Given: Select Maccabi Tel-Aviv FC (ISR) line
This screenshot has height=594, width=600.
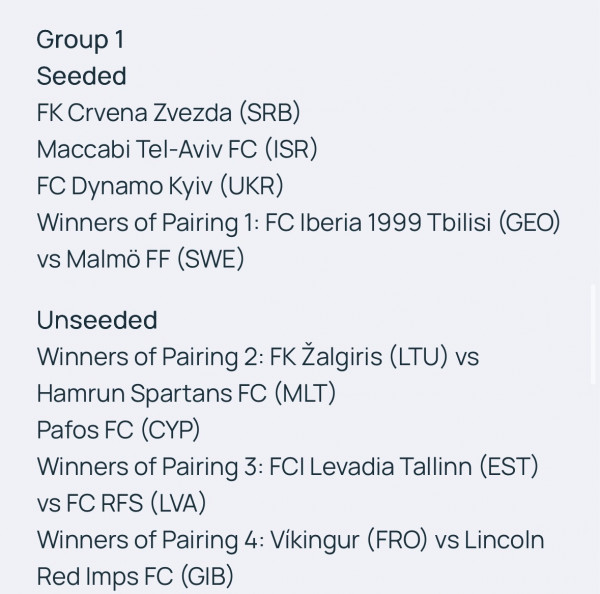Looking at the screenshot, I should point(177,149).
